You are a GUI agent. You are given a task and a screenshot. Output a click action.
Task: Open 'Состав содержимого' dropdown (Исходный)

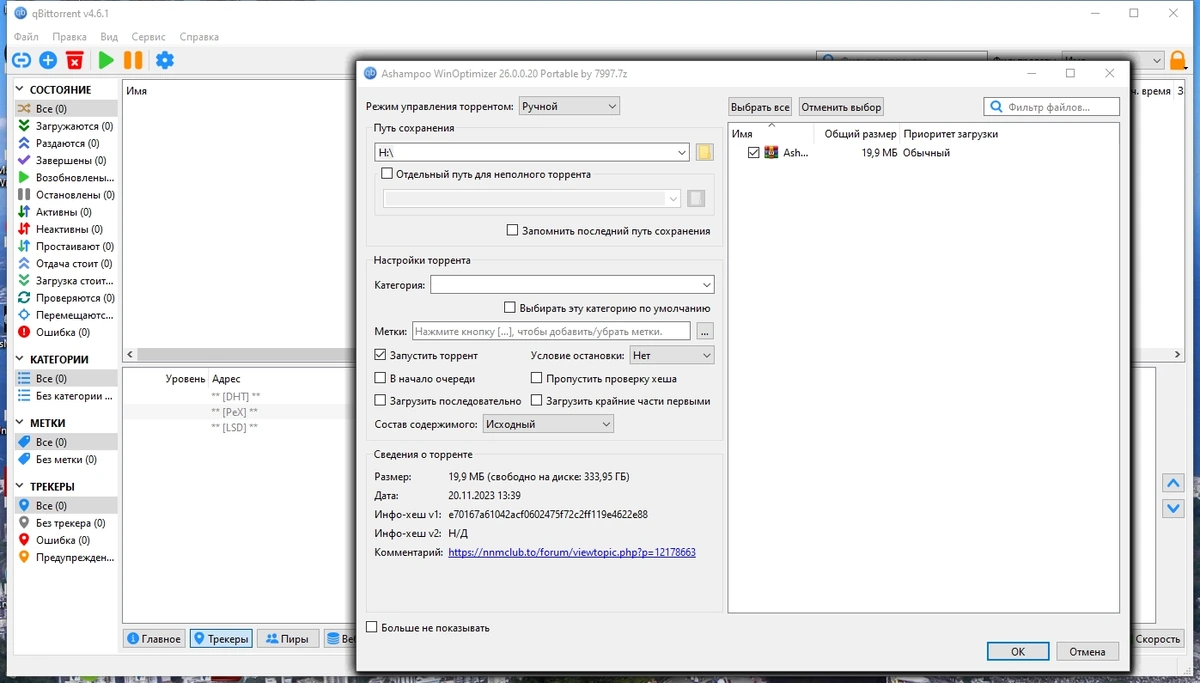pos(548,424)
